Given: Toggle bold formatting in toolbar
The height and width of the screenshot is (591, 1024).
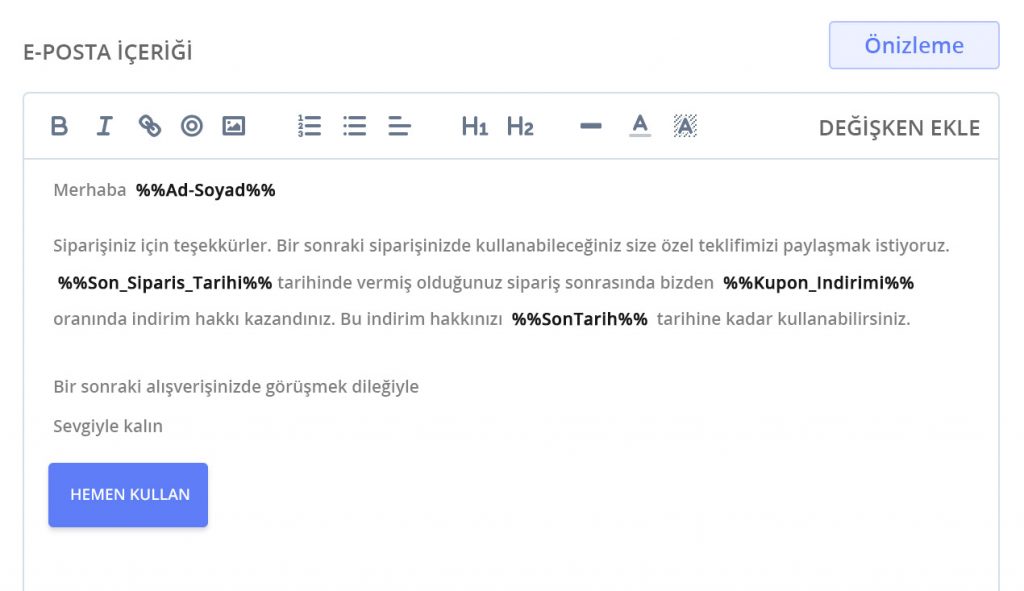Looking at the screenshot, I should click(x=60, y=126).
